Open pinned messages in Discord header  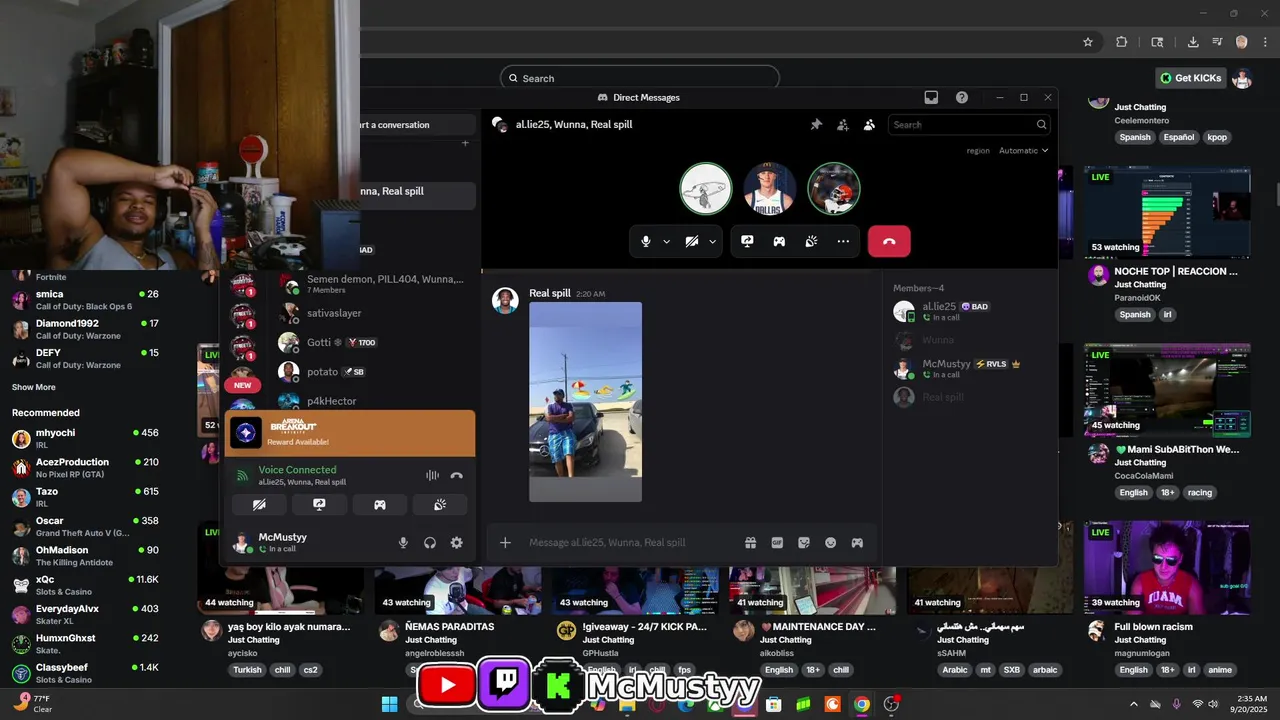pyautogui.click(x=816, y=125)
